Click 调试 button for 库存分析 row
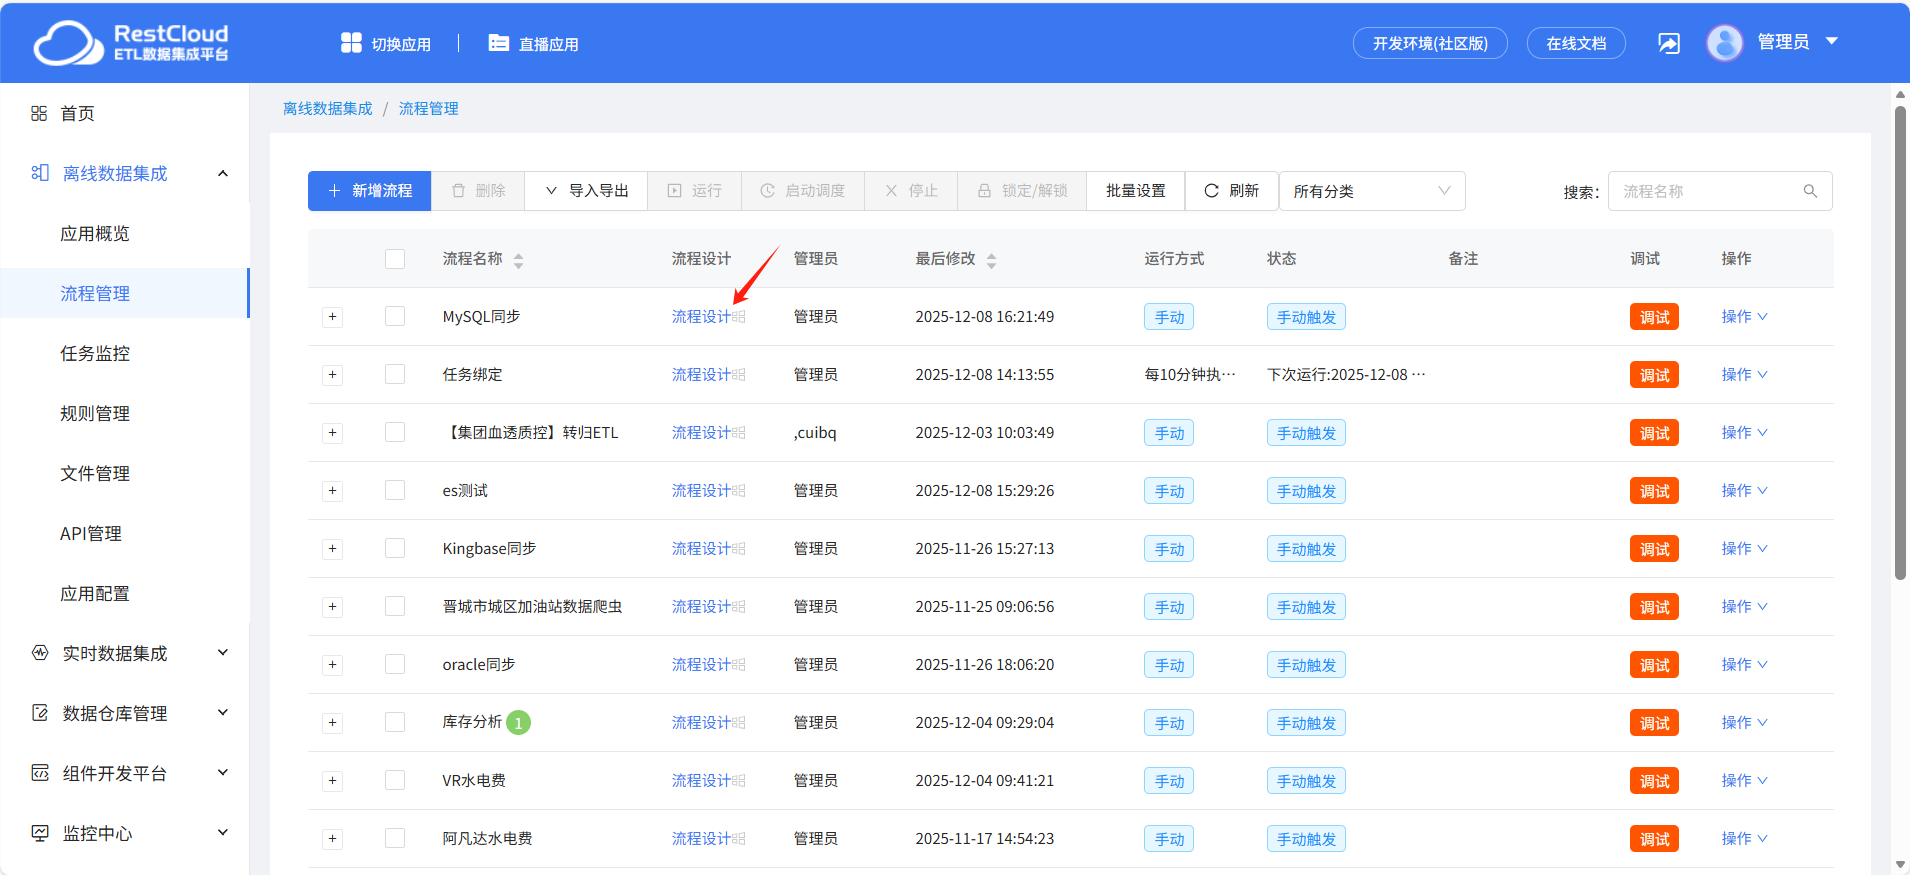1910x875 pixels. point(1654,723)
